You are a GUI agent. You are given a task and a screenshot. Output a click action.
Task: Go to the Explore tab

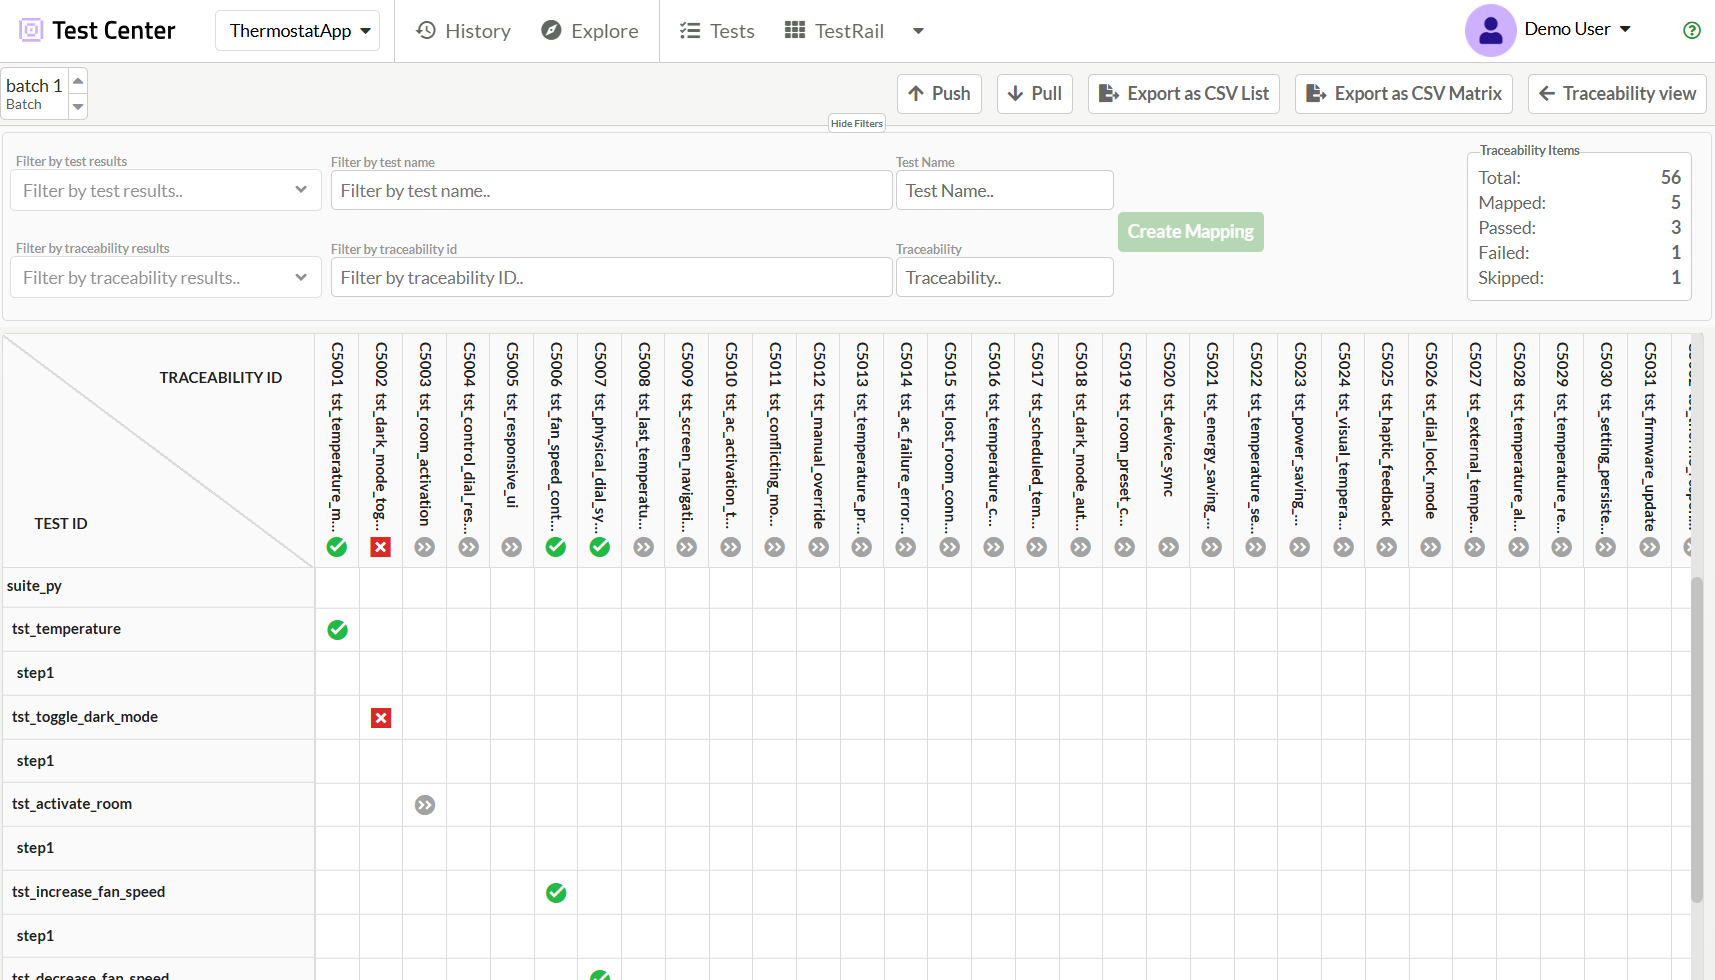590,31
